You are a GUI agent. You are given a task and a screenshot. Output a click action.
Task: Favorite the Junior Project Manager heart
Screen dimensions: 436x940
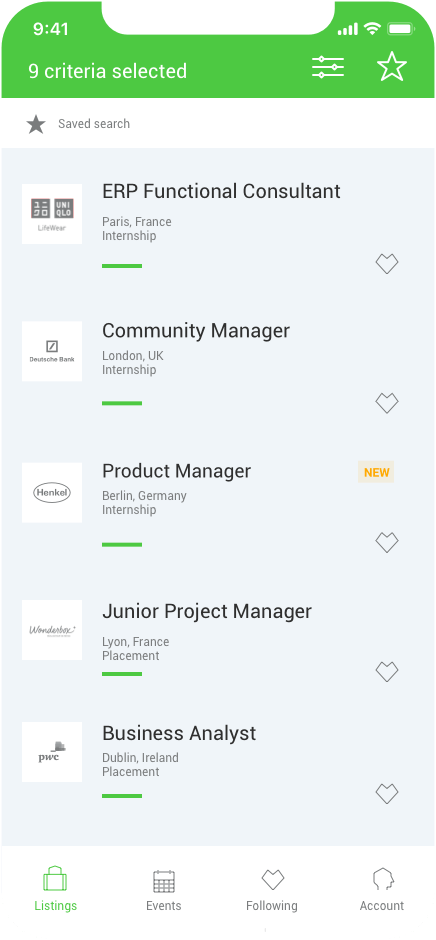click(x=387, y=671)
